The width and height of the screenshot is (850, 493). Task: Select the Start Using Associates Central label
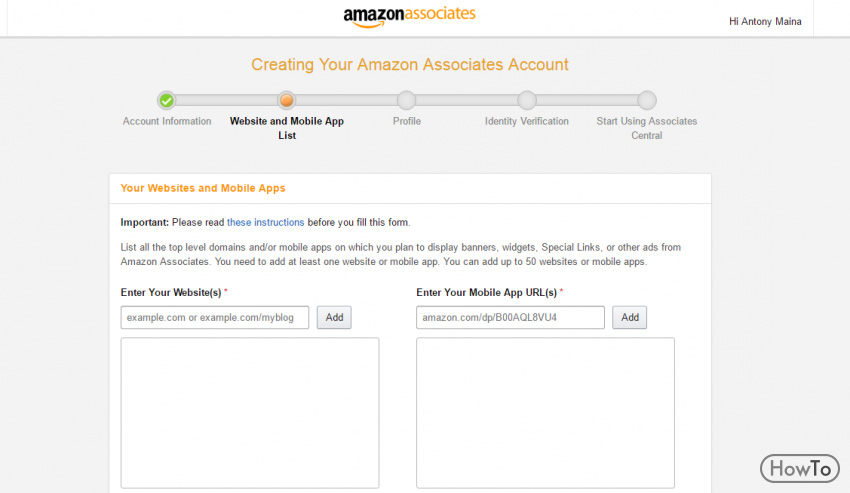pos(647,128)
